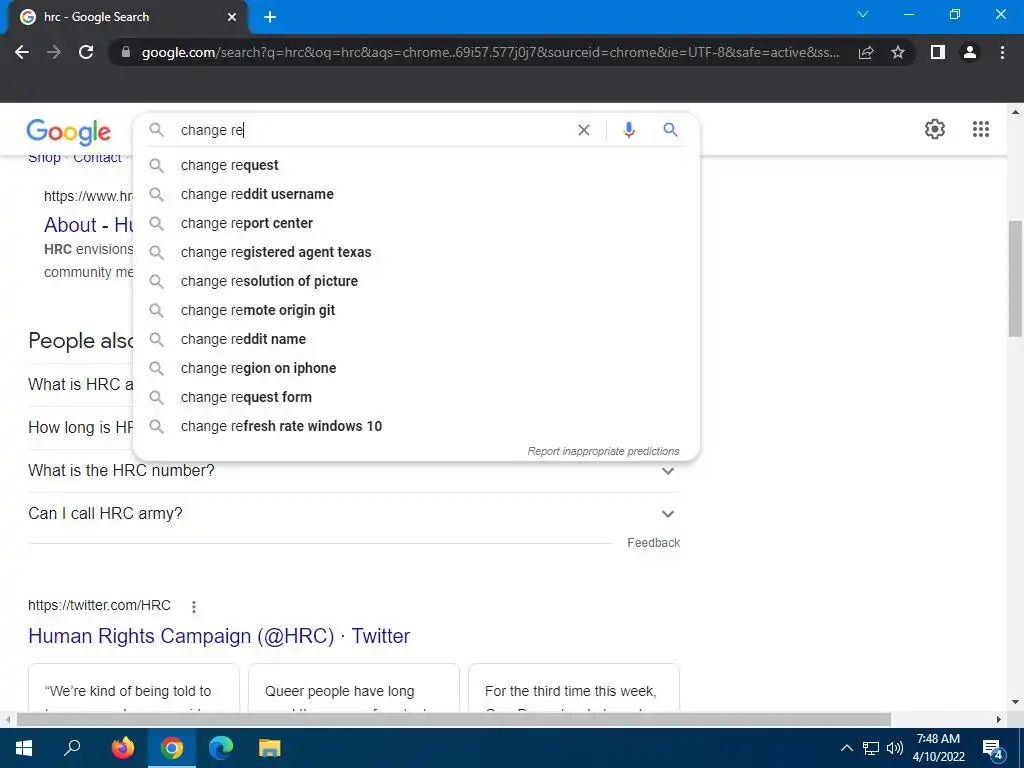The image size is (1024, 768).
Task: Click the Google logo
Action: [69, 132]
